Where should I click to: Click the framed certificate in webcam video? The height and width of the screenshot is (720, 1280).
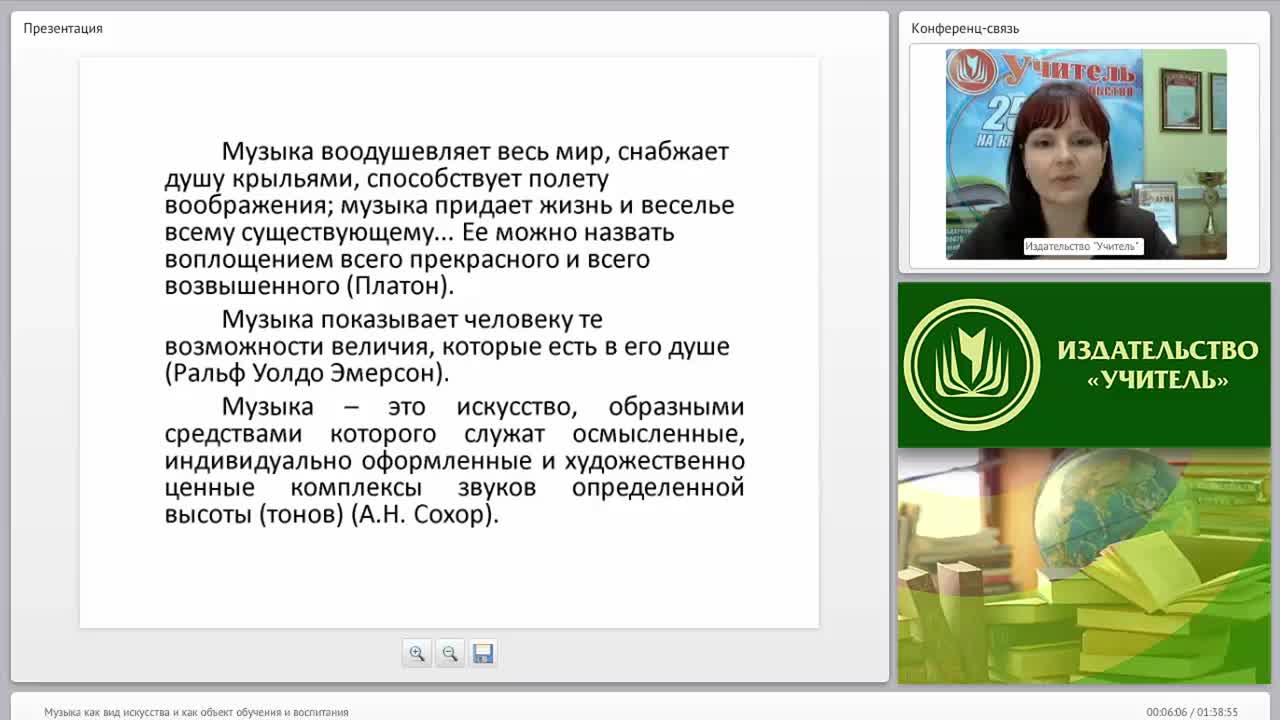click(1180, 100)
